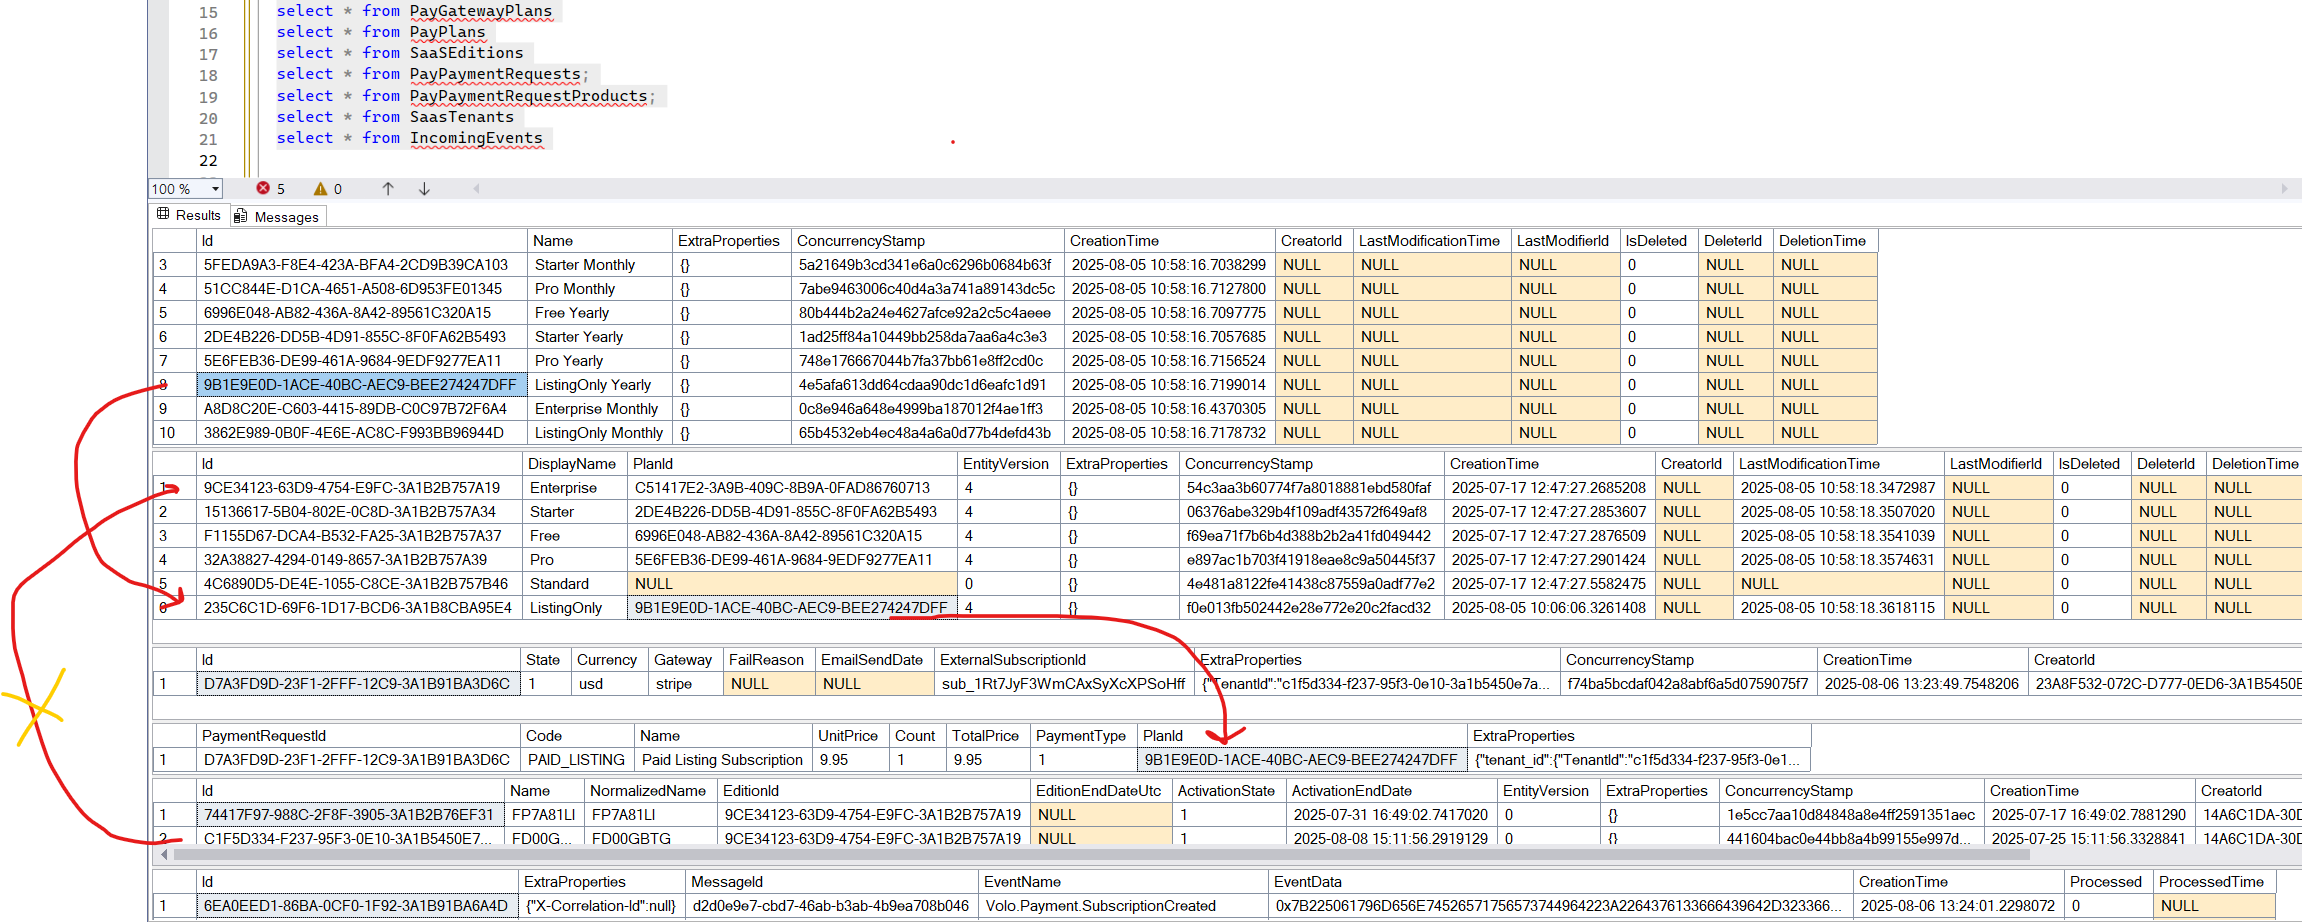
Task: Select the PAID_LISTING code cell
Action: click(x=577, y=760)
